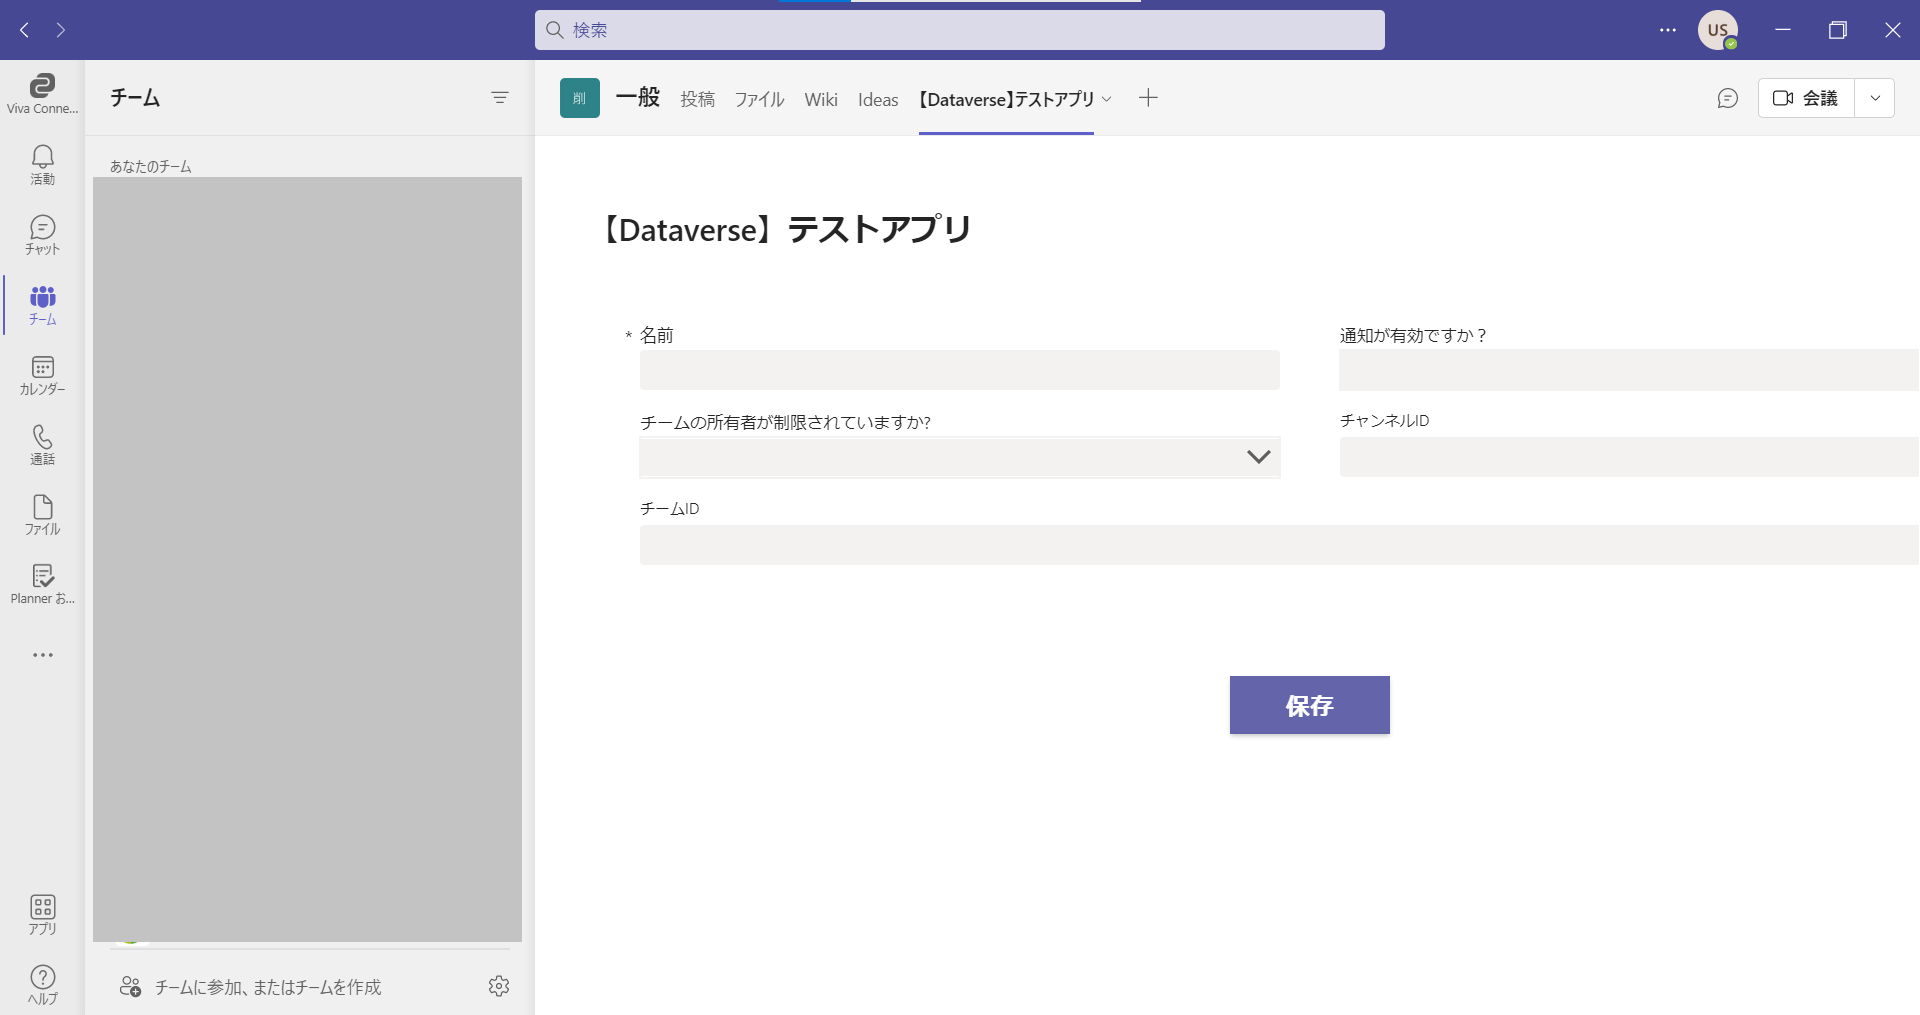The width and height of the screenshot is (1920, 1015).
Task: Expand the Dataverse test app tab chevron
Action: click(1107, 99)
